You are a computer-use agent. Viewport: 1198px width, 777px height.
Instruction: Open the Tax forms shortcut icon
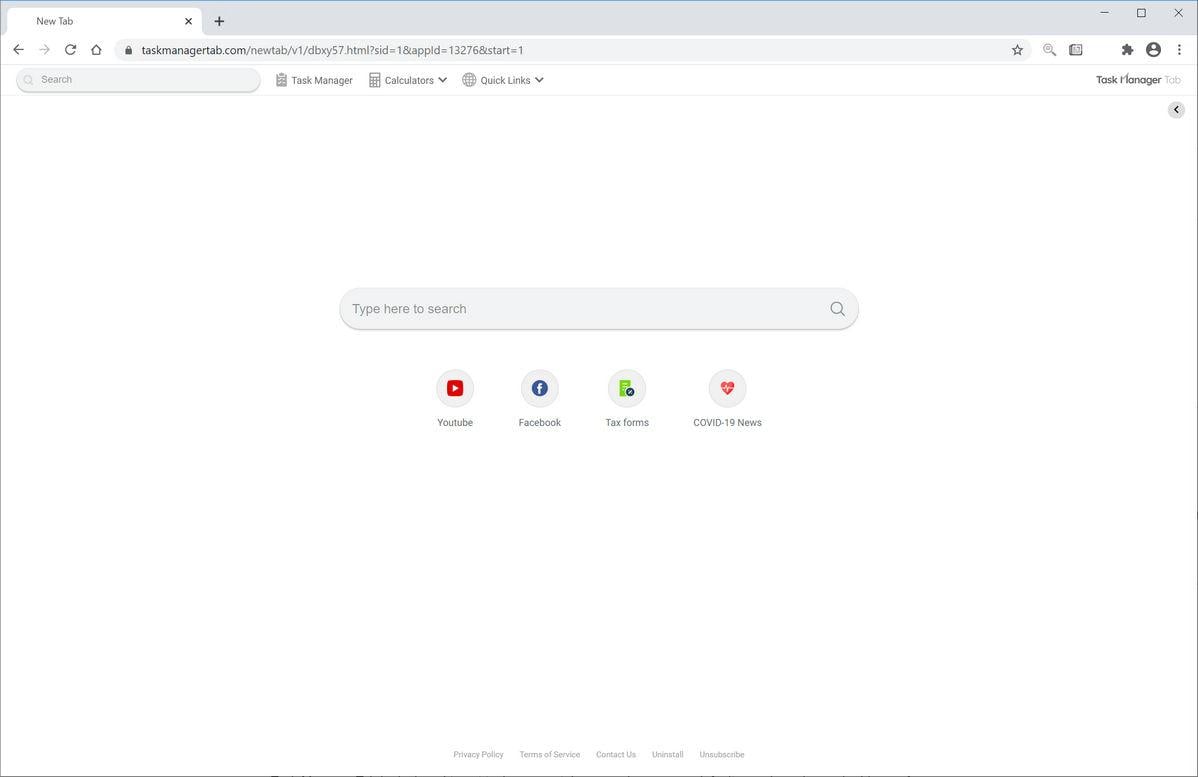[627, 388]
